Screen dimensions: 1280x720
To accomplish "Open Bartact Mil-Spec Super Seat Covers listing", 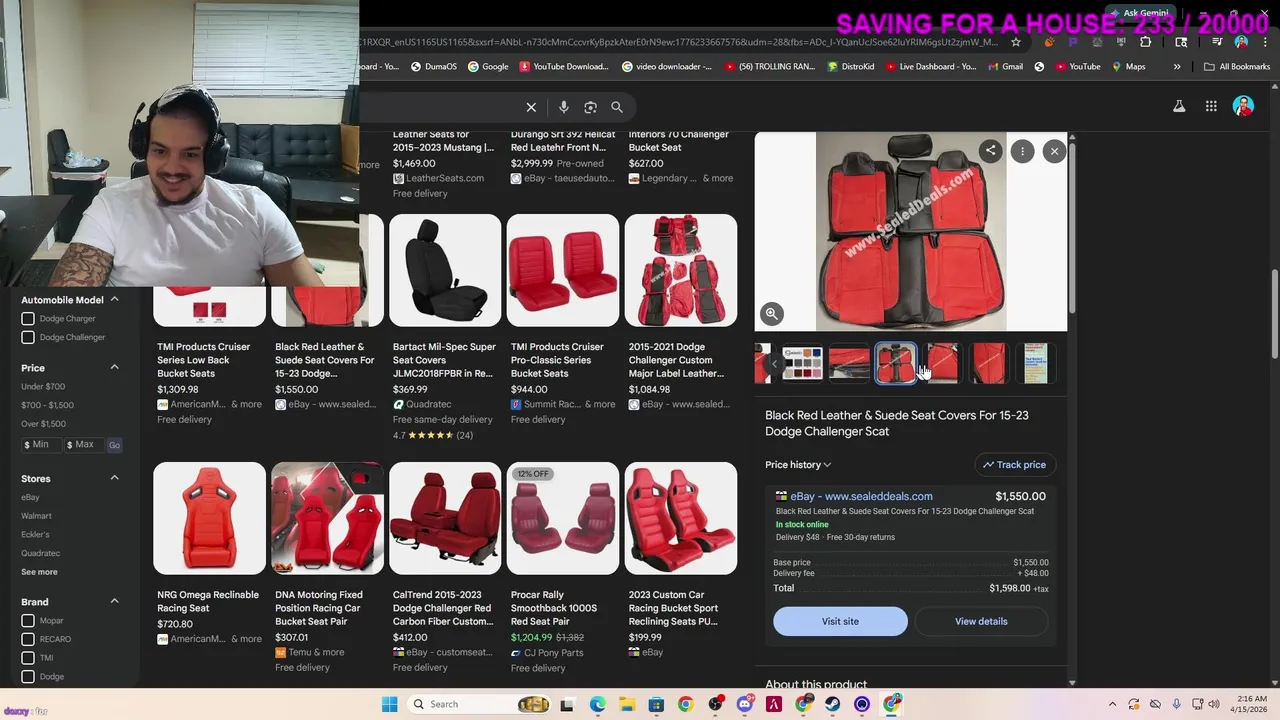I will coord(445,328).
